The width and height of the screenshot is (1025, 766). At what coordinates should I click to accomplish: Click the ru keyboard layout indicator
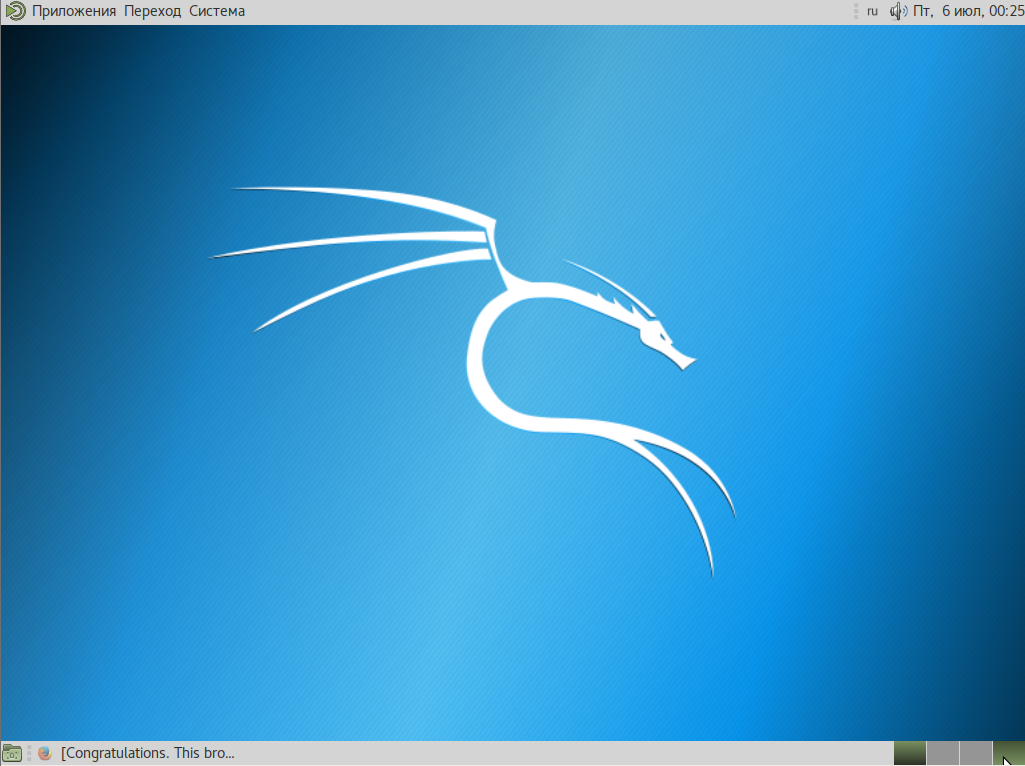pos(872,11)
